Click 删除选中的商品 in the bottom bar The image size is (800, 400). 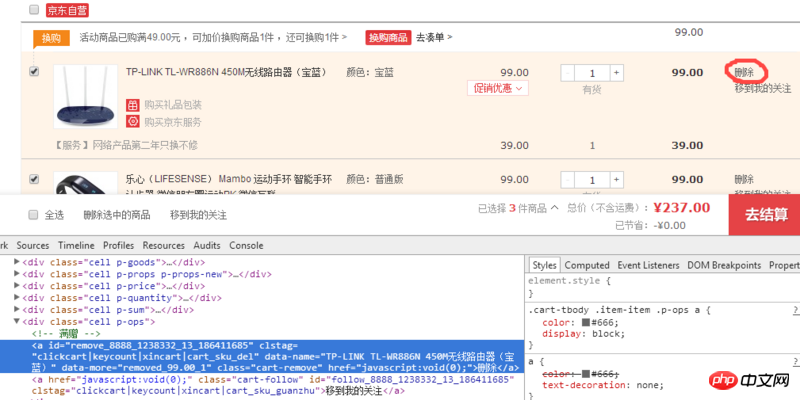[x=117, y=215]
